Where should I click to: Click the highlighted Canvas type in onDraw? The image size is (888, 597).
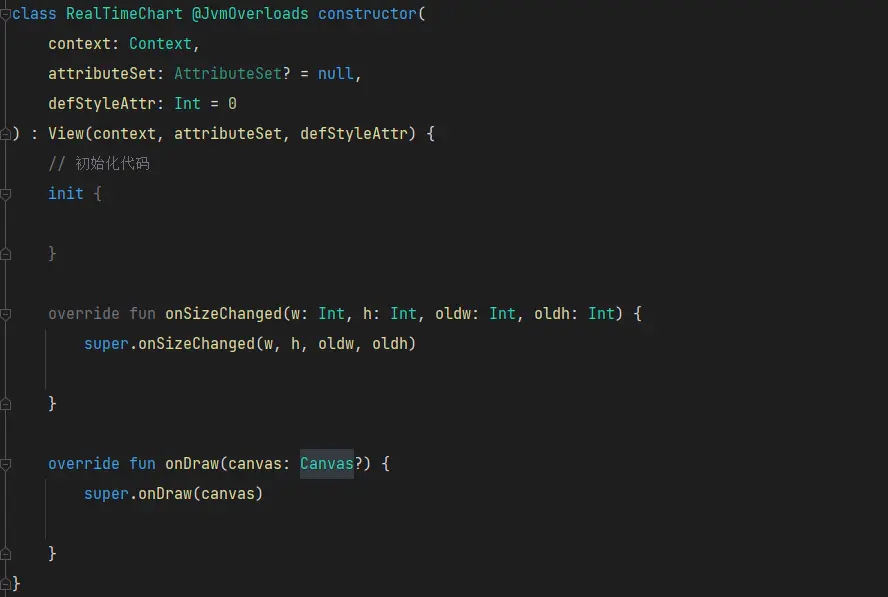tap(327, 464)
